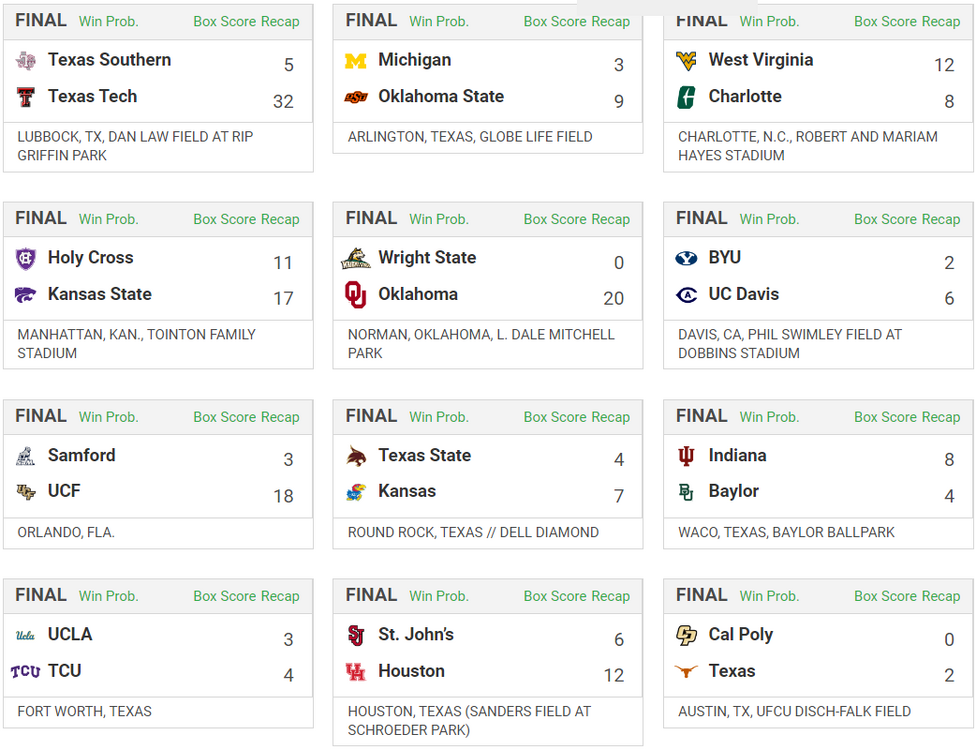Click the Texas Longhorns logo
Screen dimensions: 976x750
point(686,672)
